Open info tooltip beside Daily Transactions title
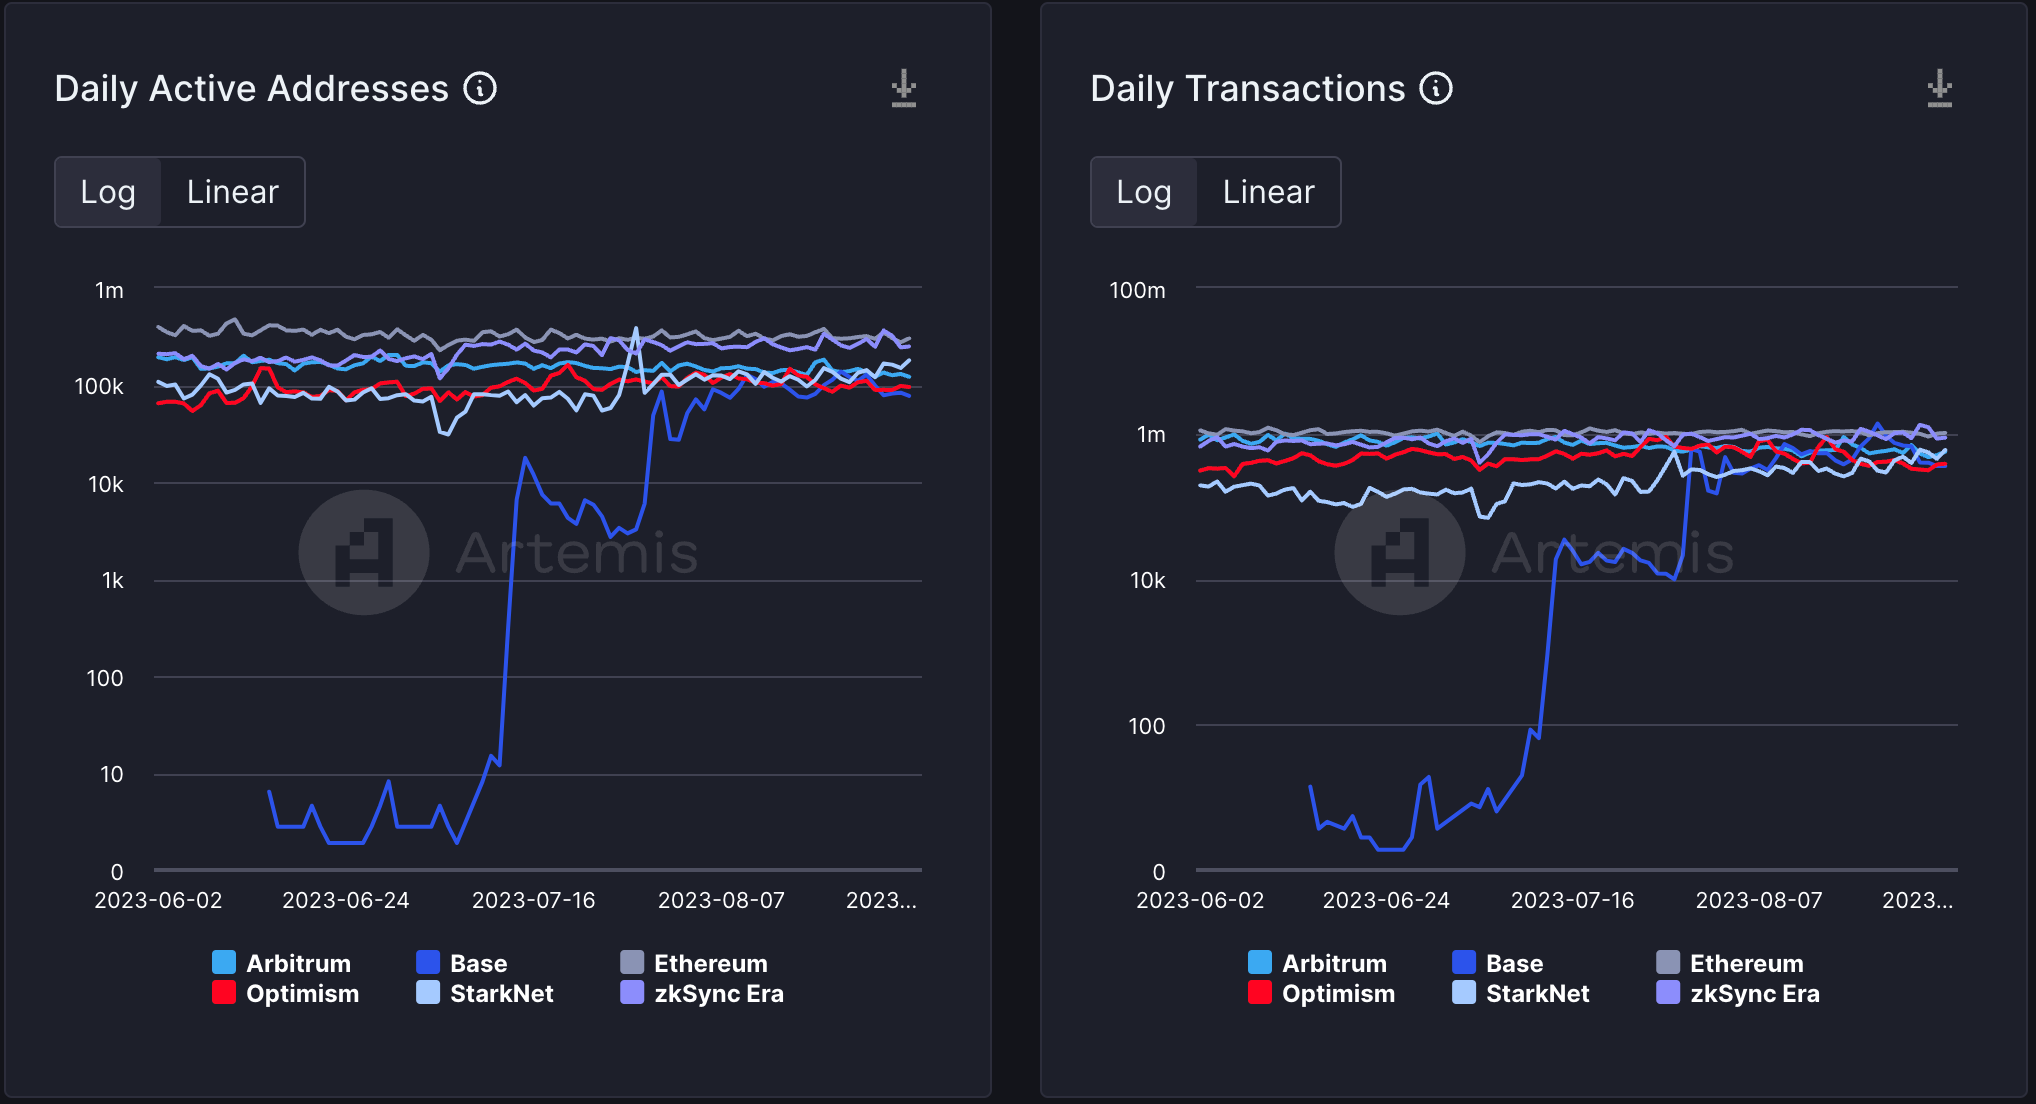This screenshot has width=2036, height=1104. click(x=1437, y=88)
